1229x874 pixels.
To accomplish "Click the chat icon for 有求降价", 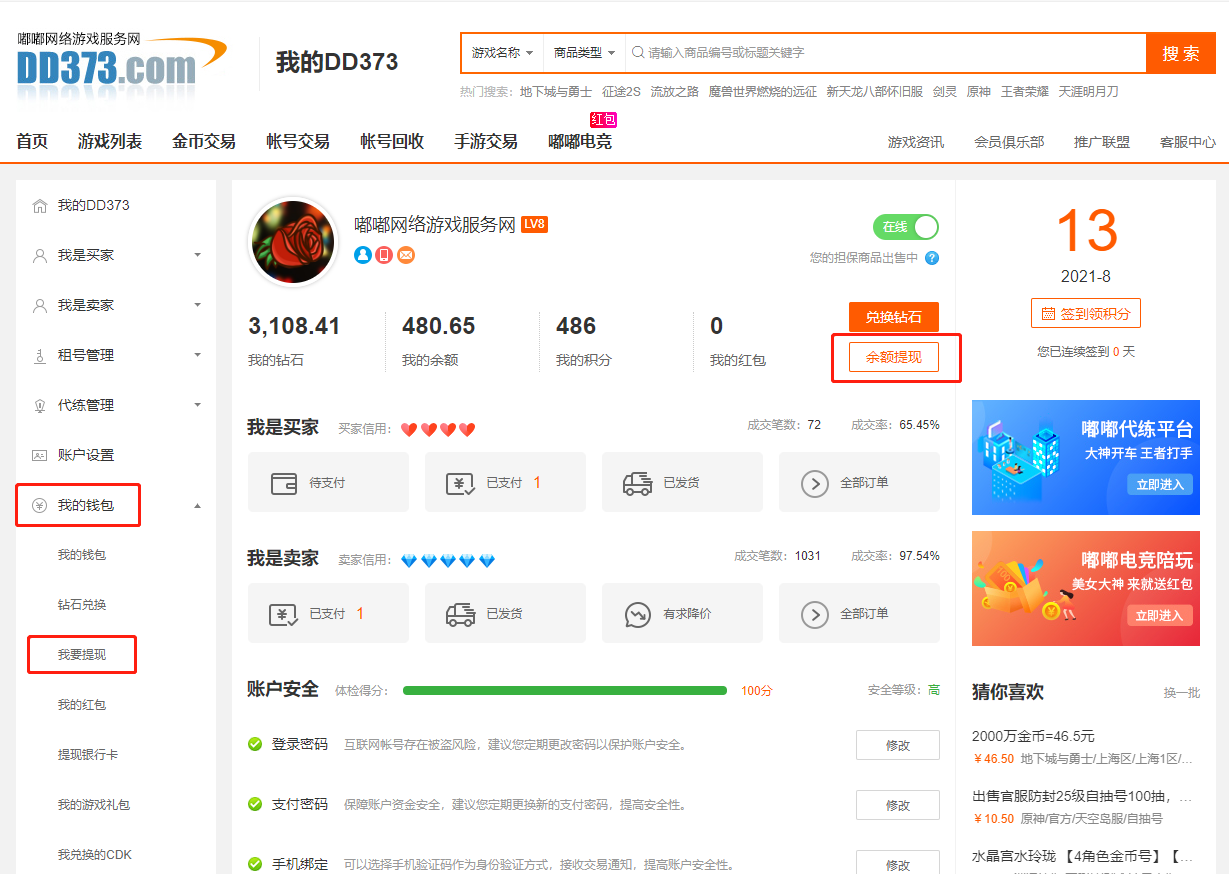I will [637, 612].
